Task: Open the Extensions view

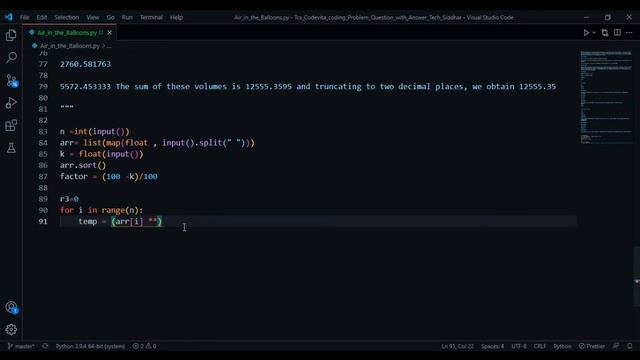Action: coord(11,125)
